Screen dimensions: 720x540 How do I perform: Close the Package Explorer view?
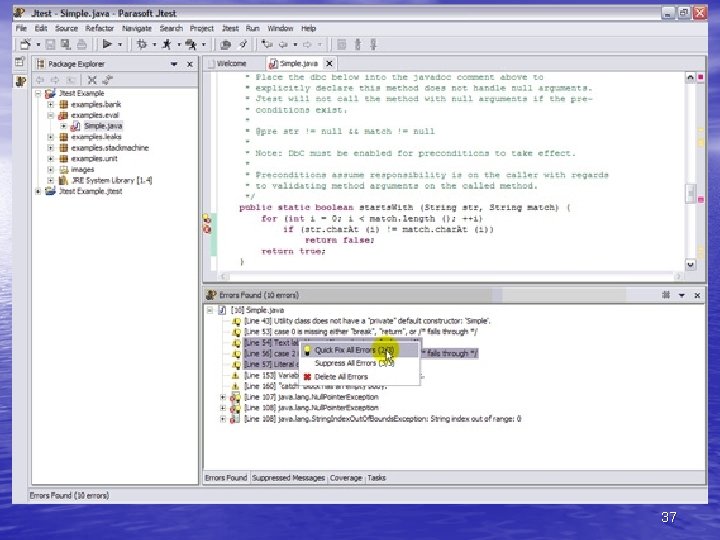click(x=190, y=64)
